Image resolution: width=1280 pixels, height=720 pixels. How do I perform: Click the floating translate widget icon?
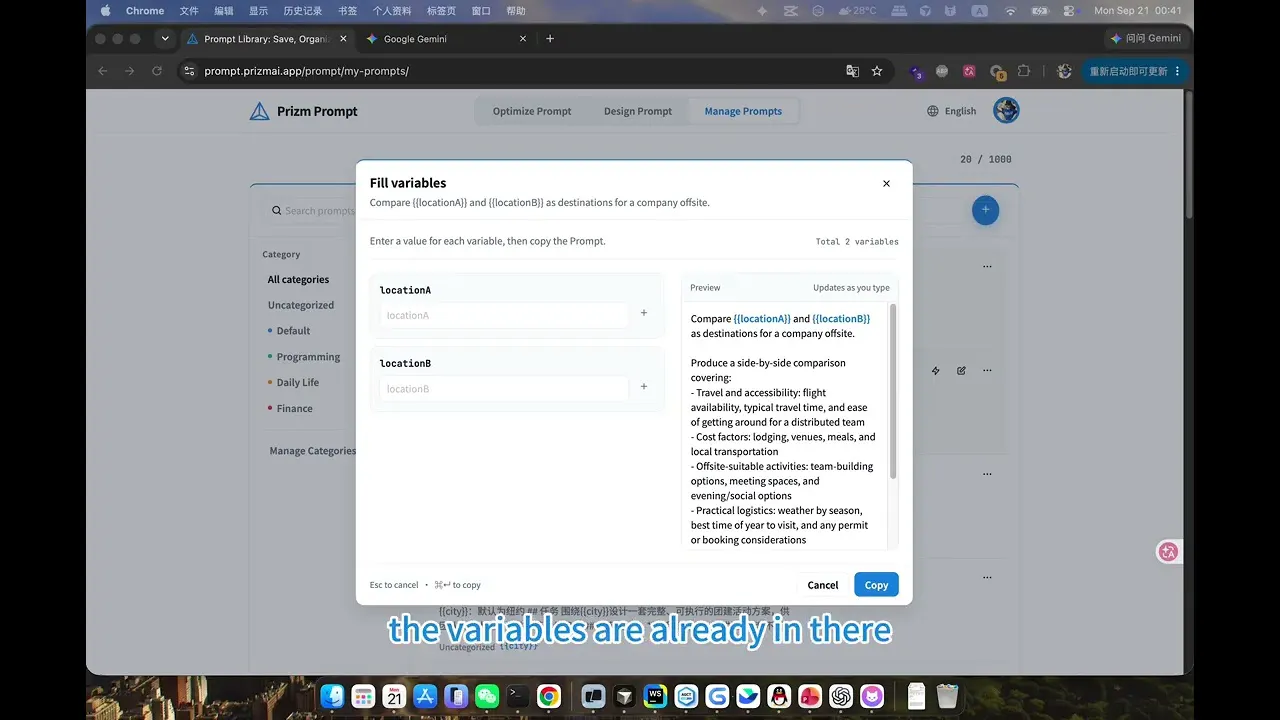[1168, 552]
